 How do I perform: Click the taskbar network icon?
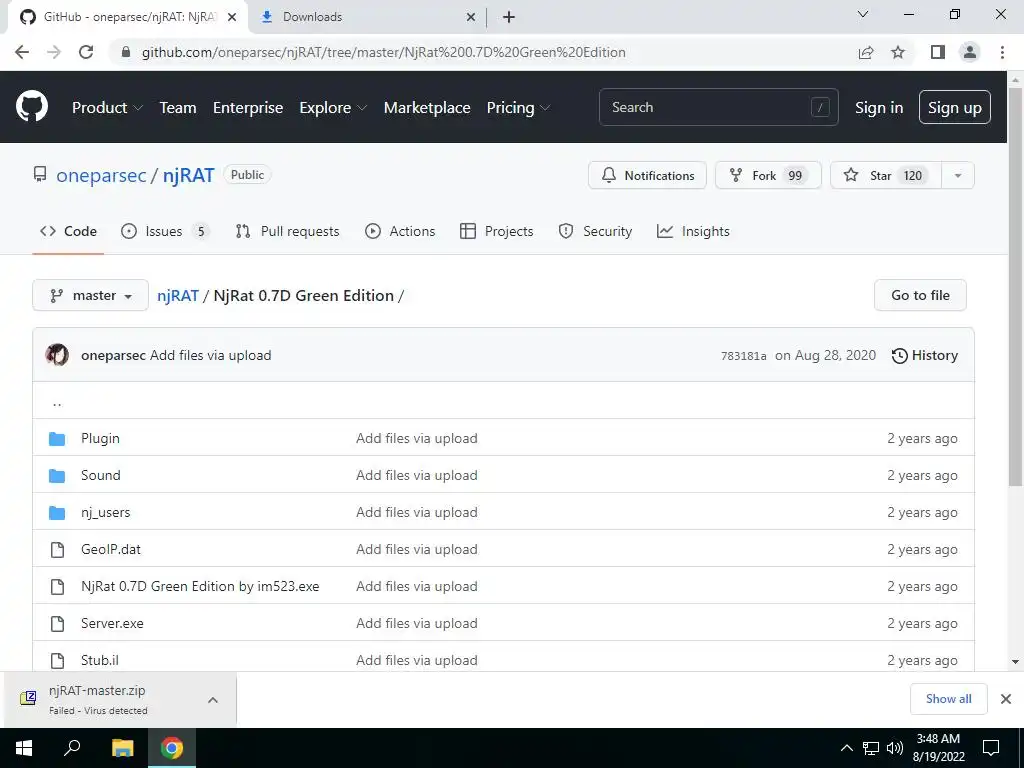coord(871,748)
